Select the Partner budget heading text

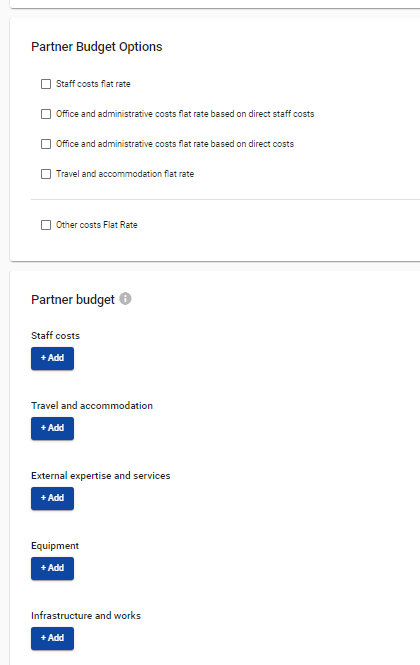(73, 299)
